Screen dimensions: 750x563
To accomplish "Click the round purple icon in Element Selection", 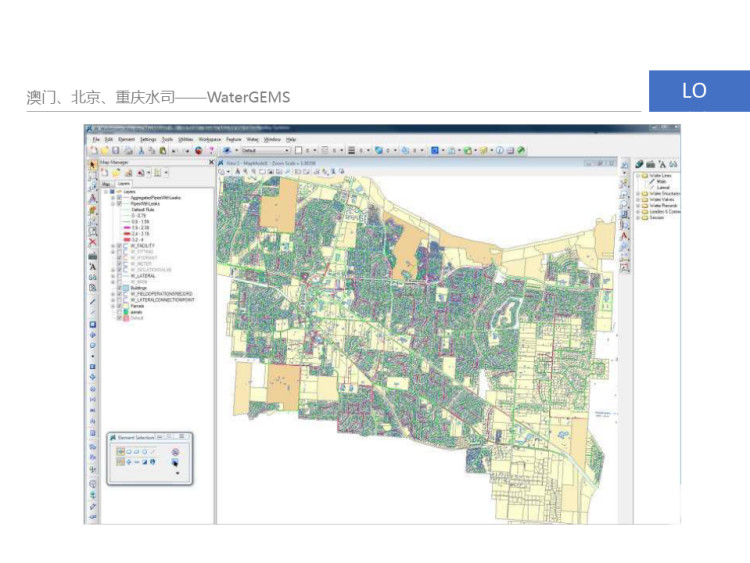I will tap(175, 452).
